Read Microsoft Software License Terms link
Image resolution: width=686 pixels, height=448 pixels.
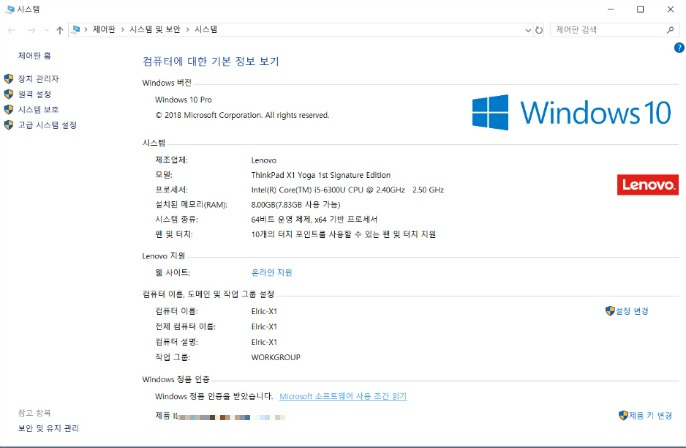[x=343, y=396]
